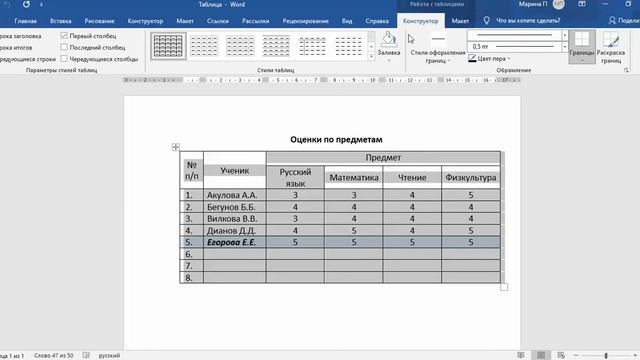This screenshot has width=640, height=360.
Task: Click the Заливка (shading) paint bucket icon
Action: click(x=389, y=40)
